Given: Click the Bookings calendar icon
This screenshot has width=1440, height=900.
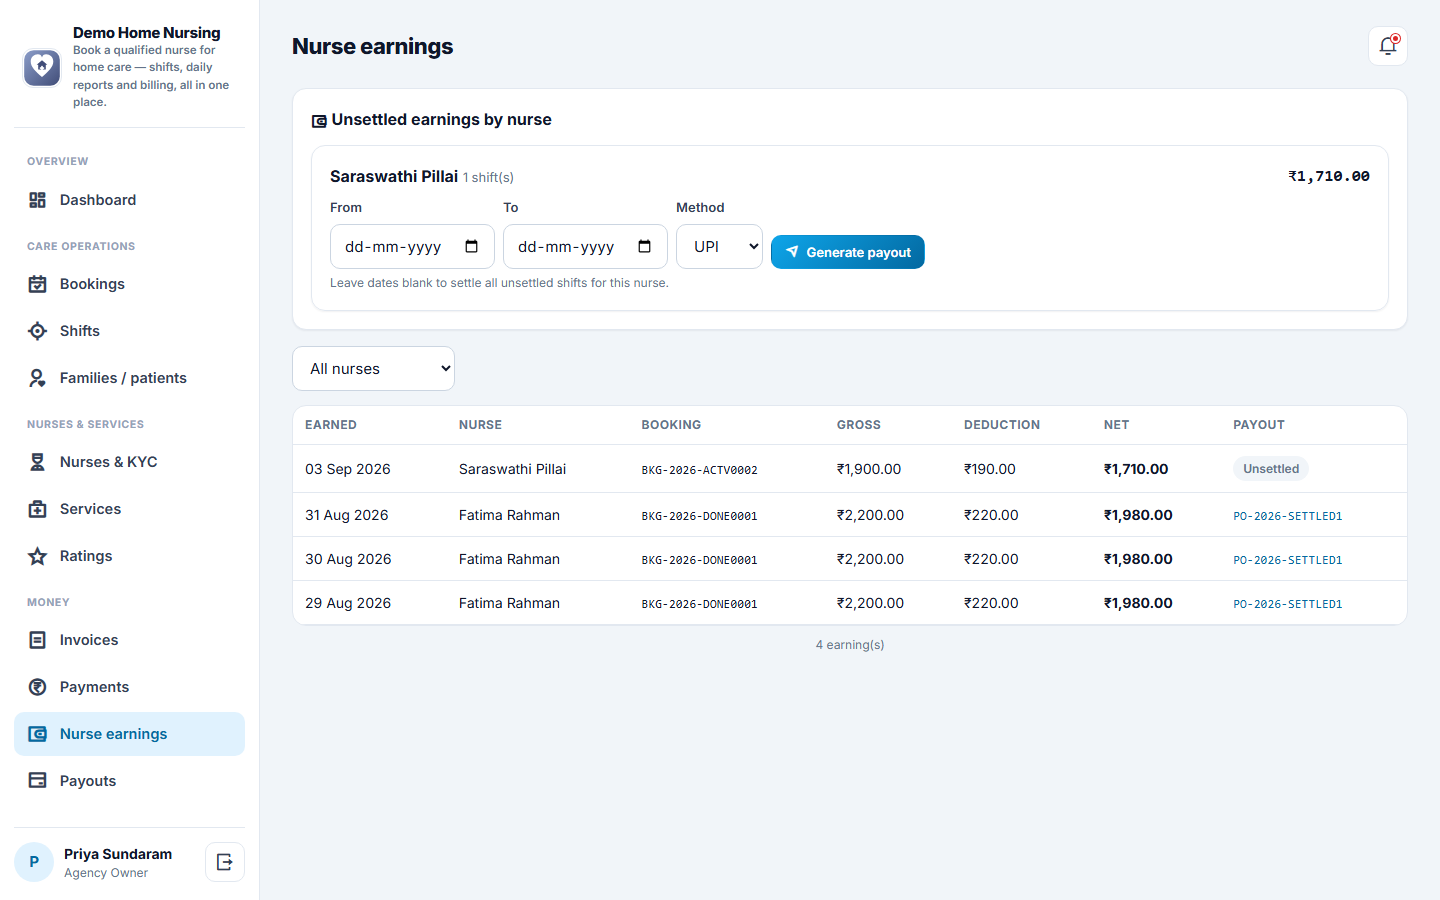Looking at the screenshot, I should coord(37,284).
